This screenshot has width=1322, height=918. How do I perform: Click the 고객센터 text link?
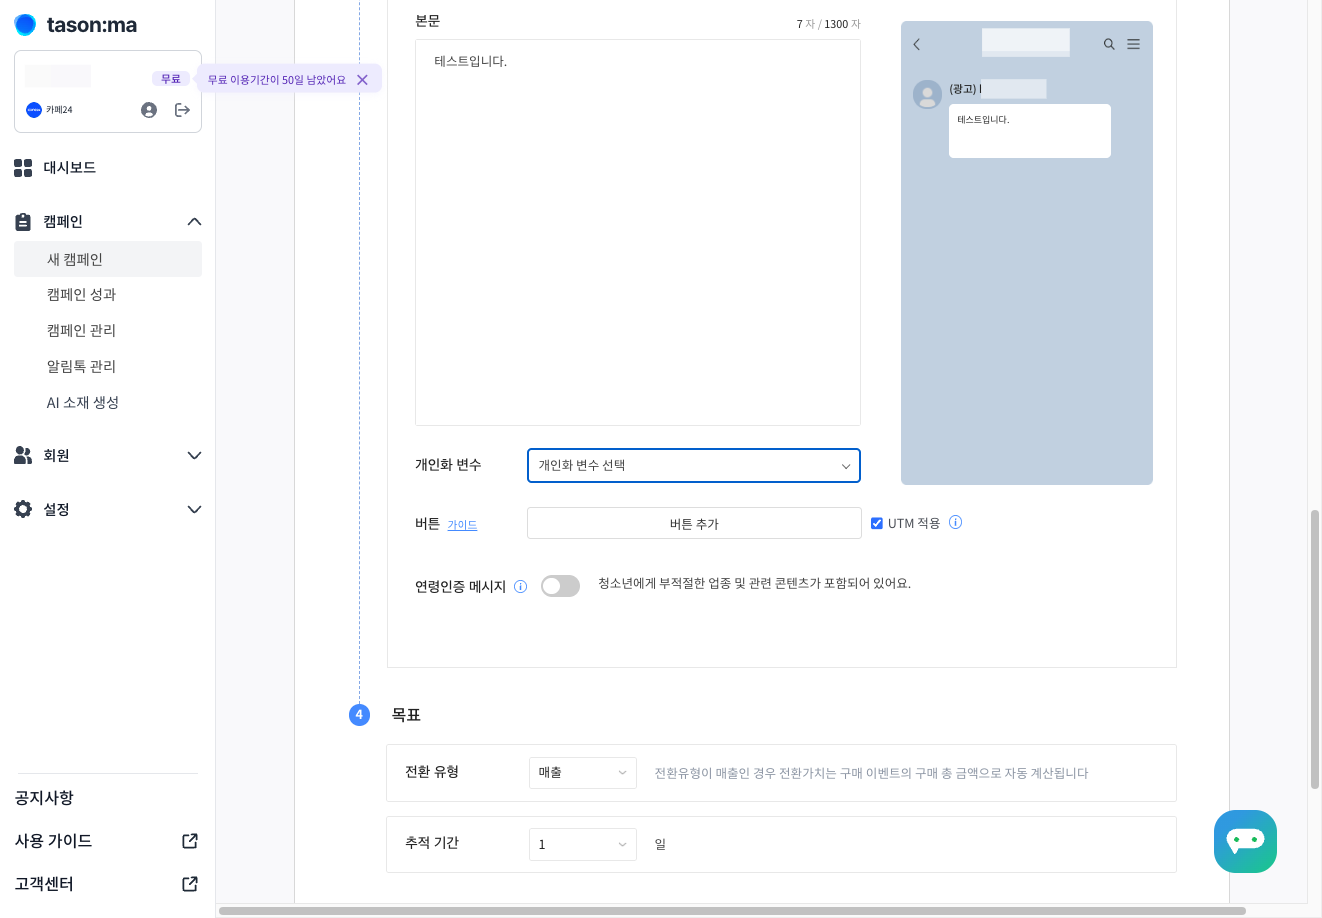44,884
